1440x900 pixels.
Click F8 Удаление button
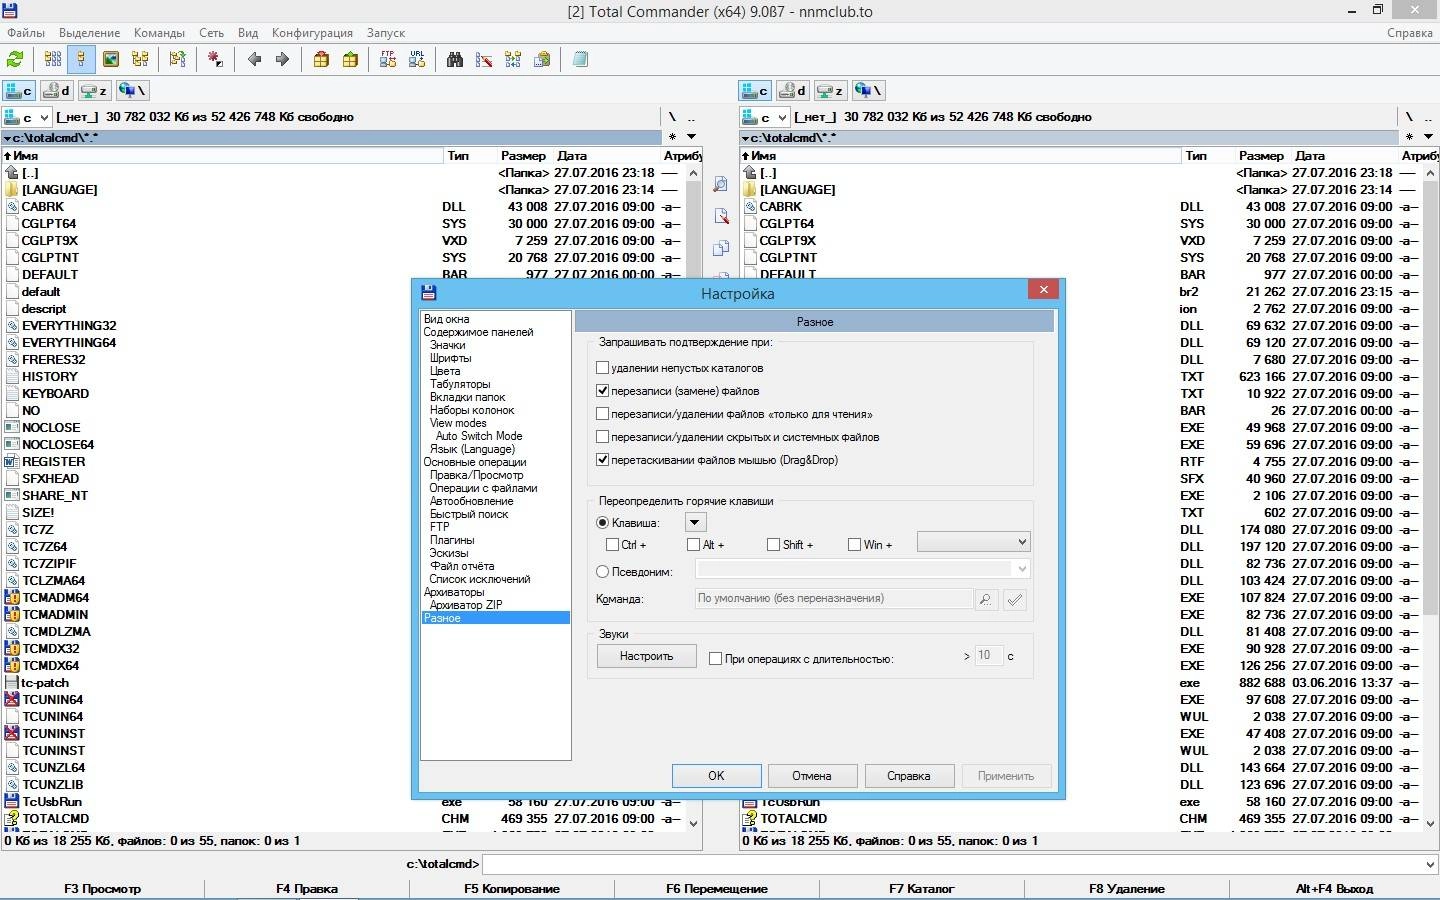(1127, 889)
